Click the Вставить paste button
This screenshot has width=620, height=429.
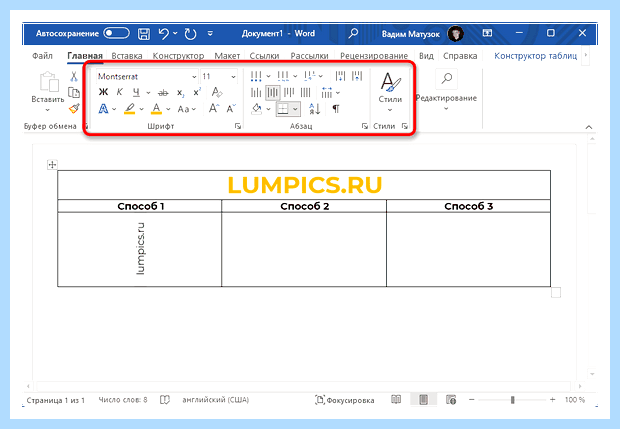click(x=48, y=91)
